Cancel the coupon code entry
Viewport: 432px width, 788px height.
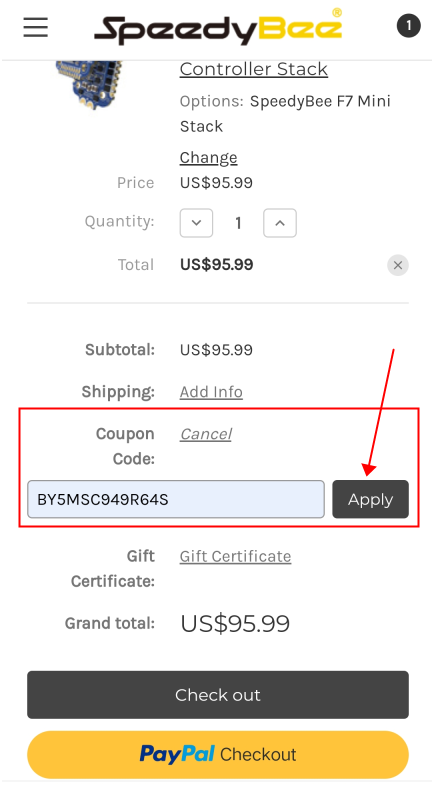point(206,434)
